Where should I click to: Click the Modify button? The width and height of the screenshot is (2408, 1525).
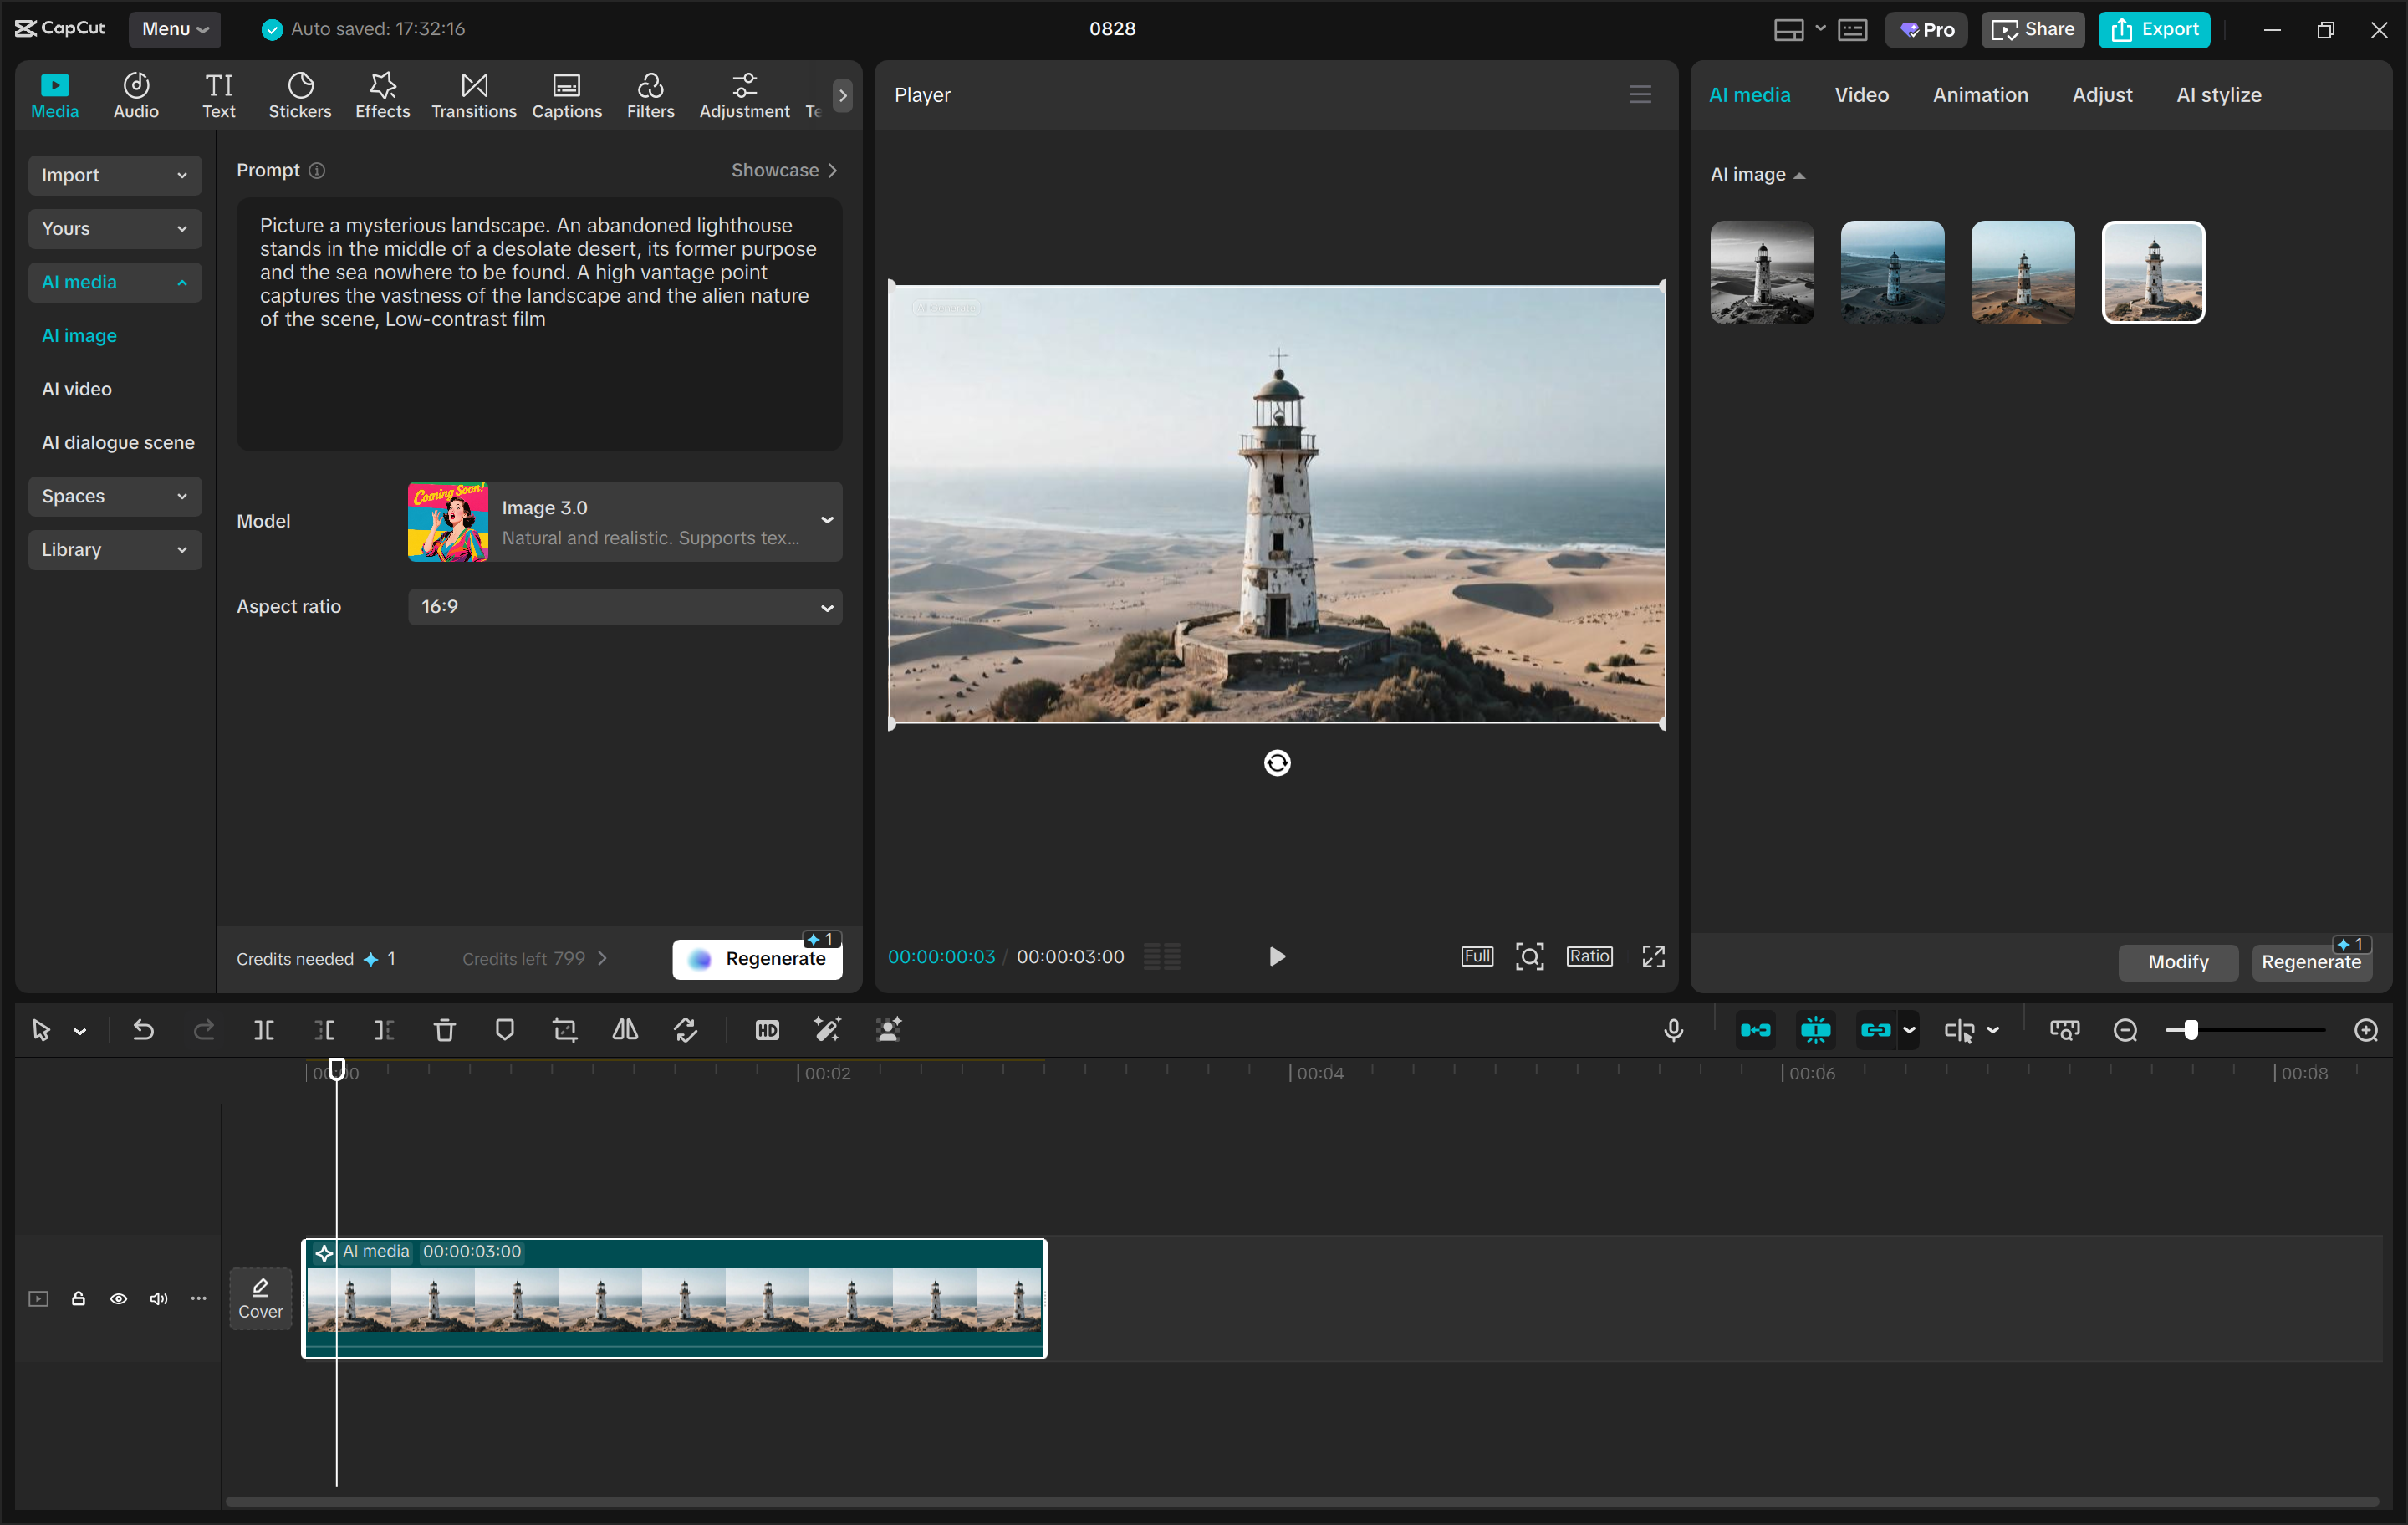[x=2177, y=962]
